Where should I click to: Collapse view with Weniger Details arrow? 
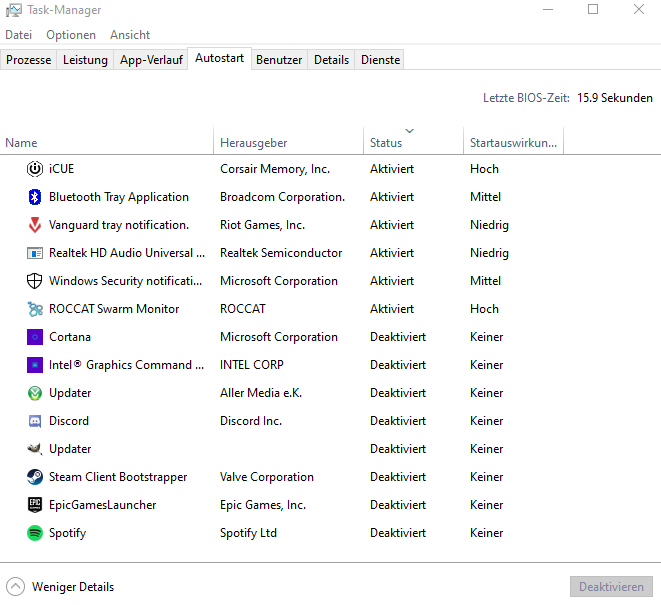tap(16, 586)
